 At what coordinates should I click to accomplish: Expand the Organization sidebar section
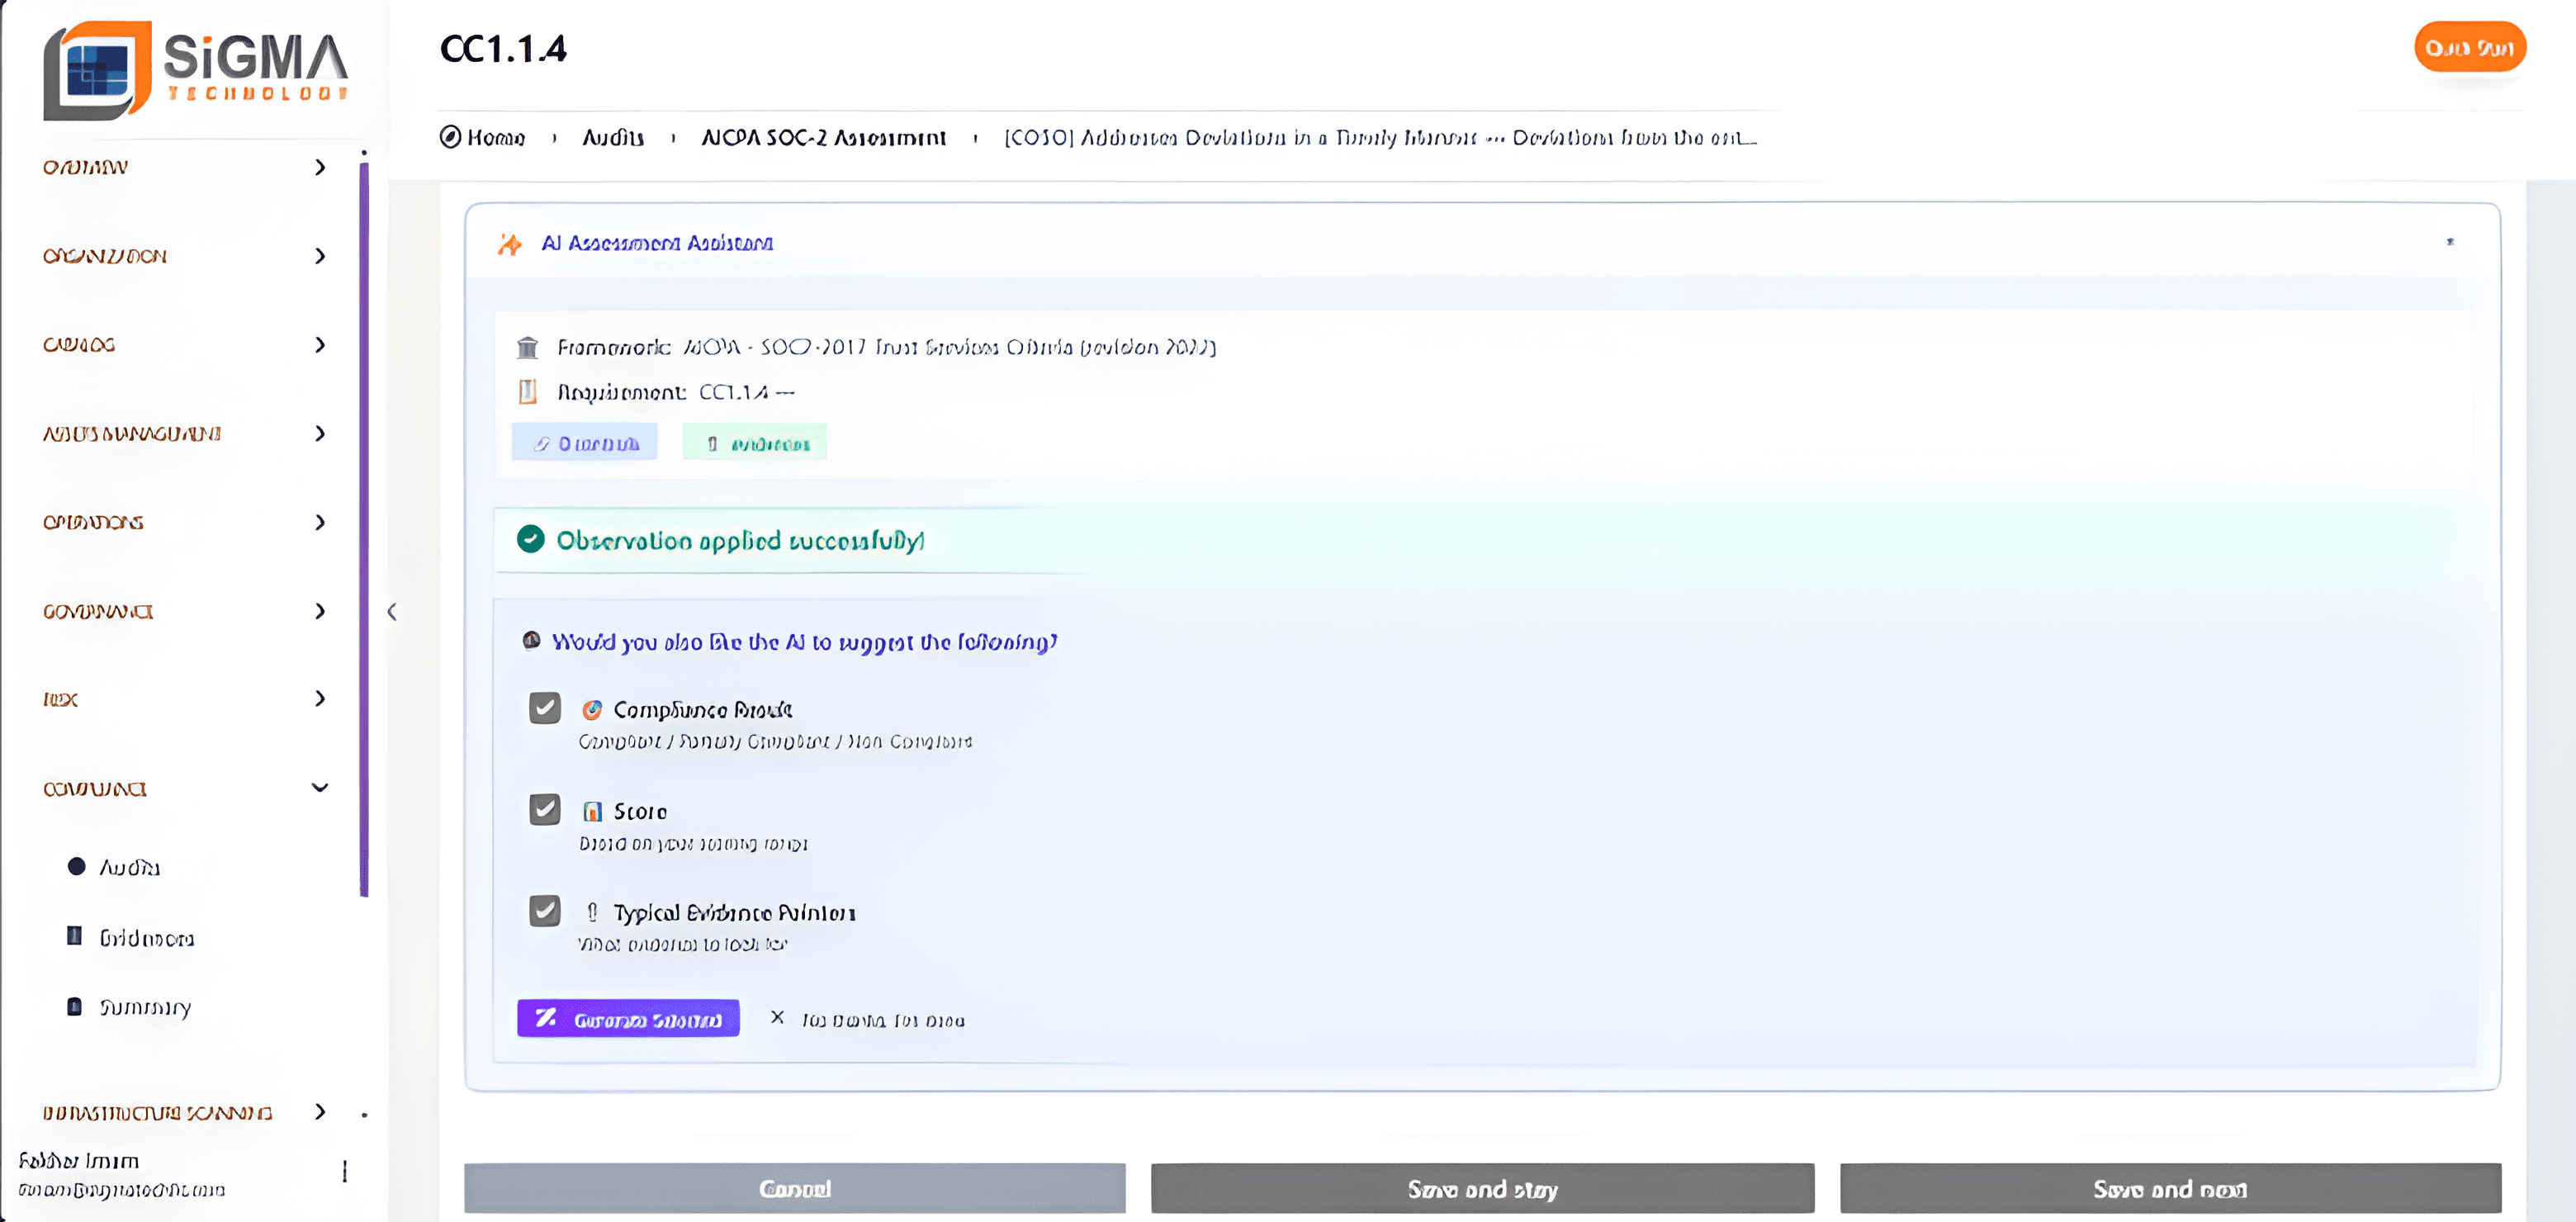[320, 256]
